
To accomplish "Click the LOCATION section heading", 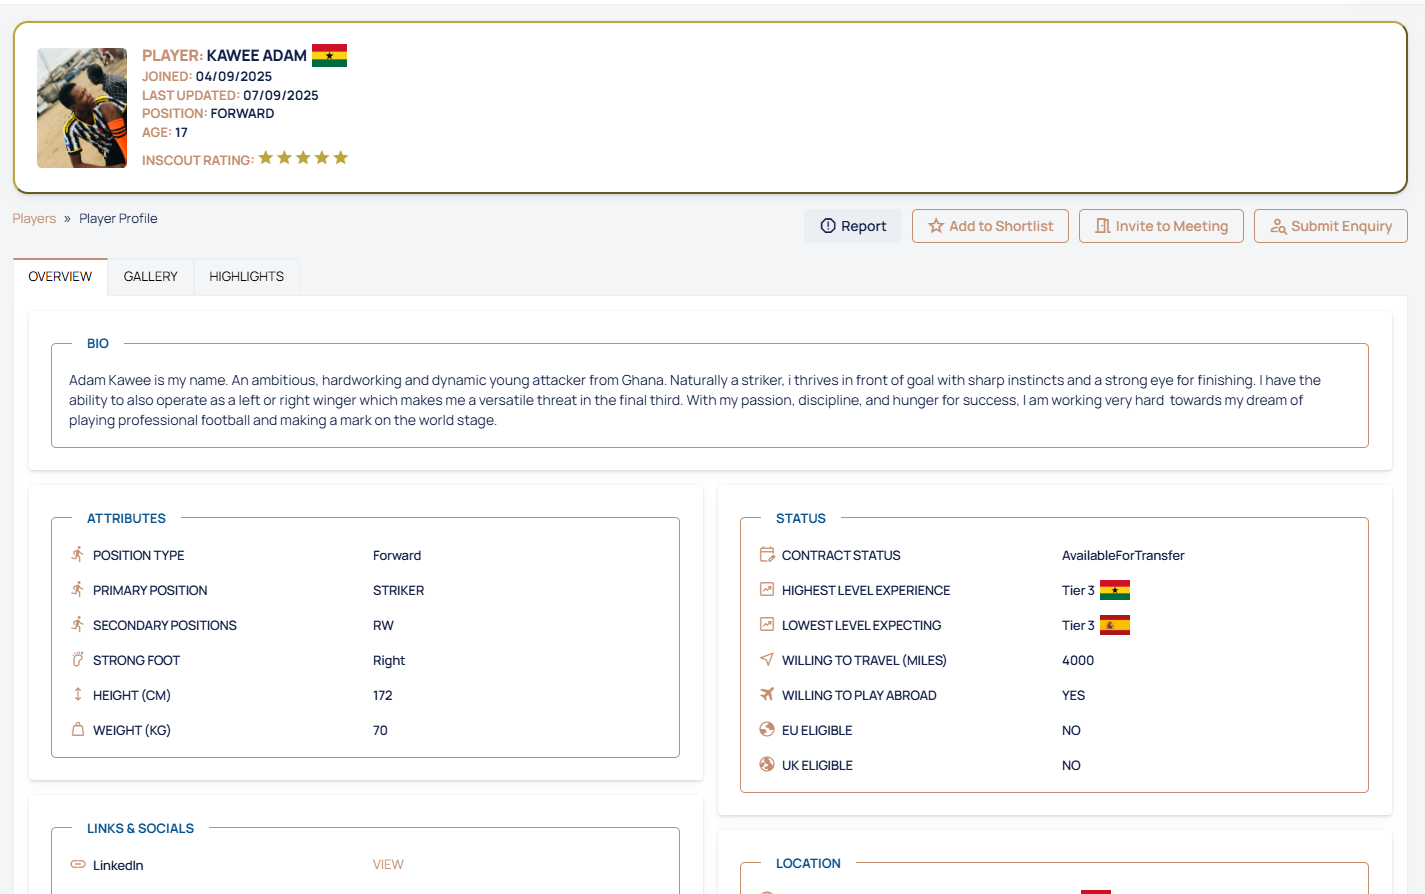I will pyautogui.click(x=808, y=864).
